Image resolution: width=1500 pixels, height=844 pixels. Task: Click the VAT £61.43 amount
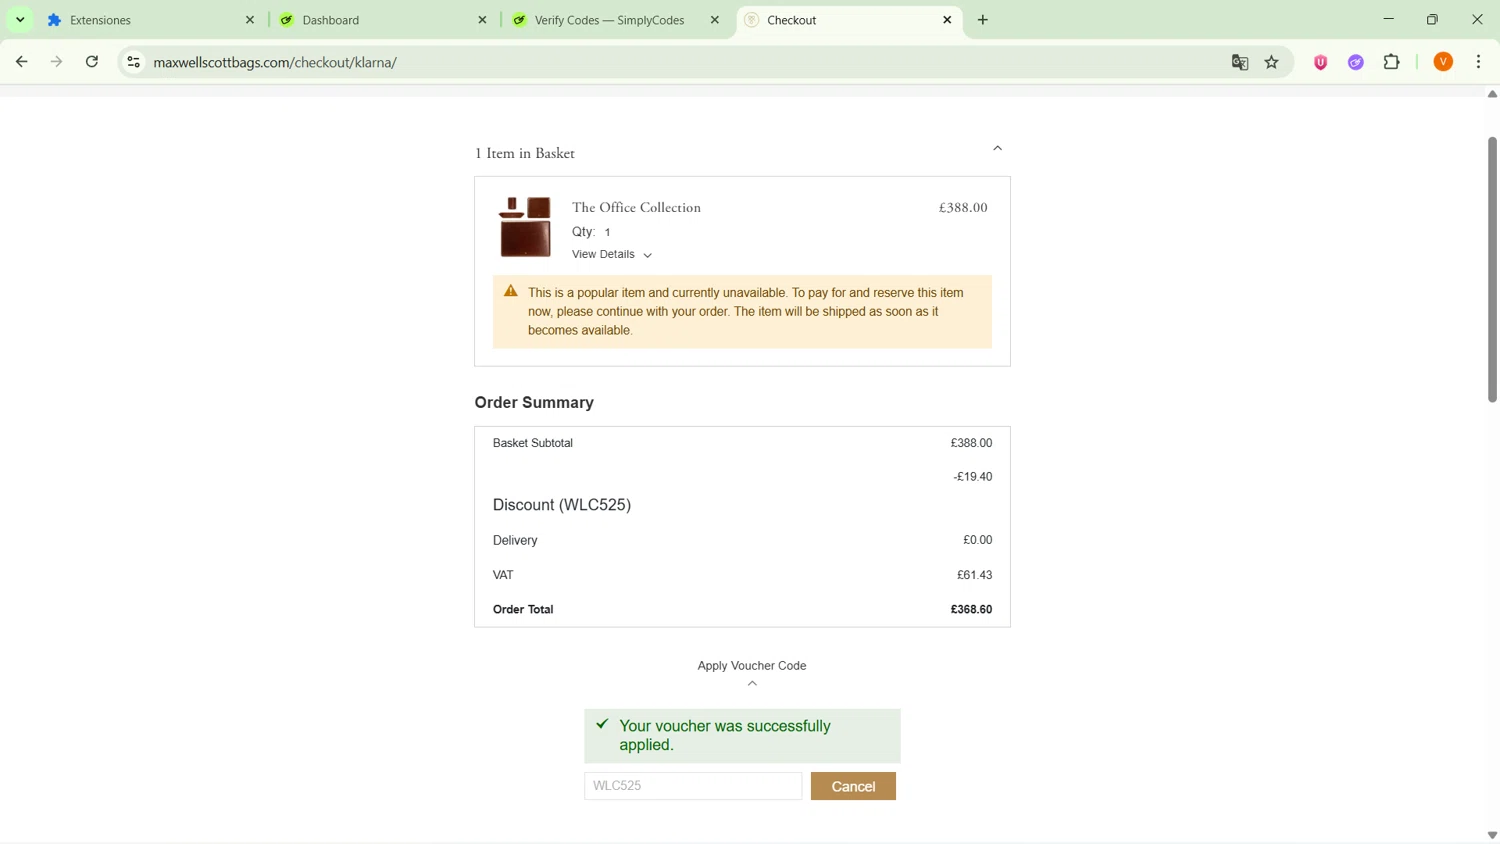click(974, 575)
